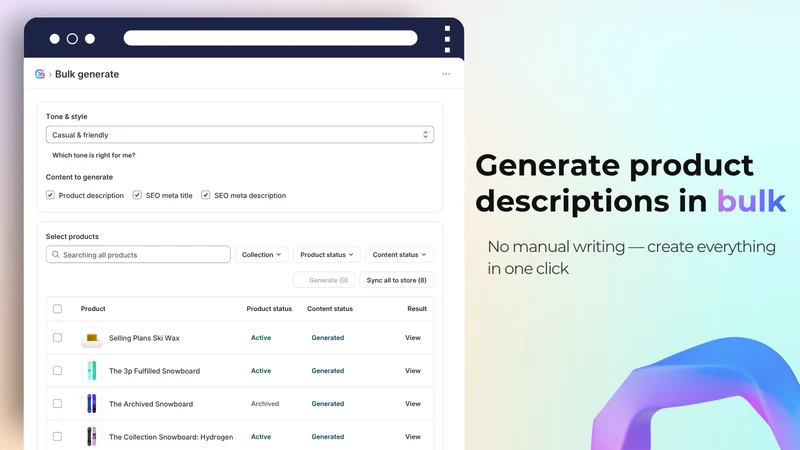Expand the Product status filter dropdown
Viewport: 800px width, 450px height.
coord(327,255)
